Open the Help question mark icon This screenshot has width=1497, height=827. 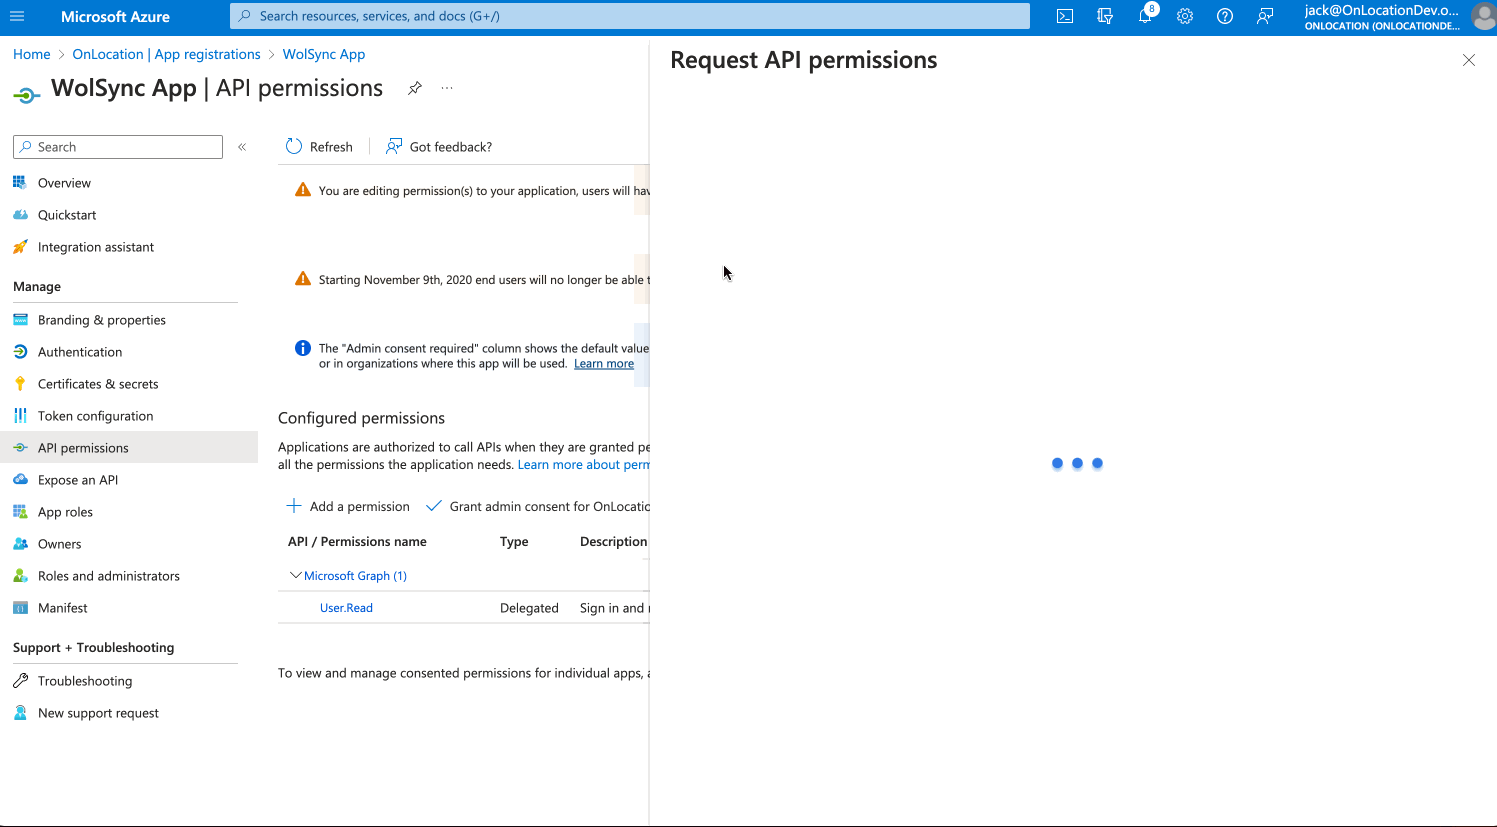pos(1225,16)
